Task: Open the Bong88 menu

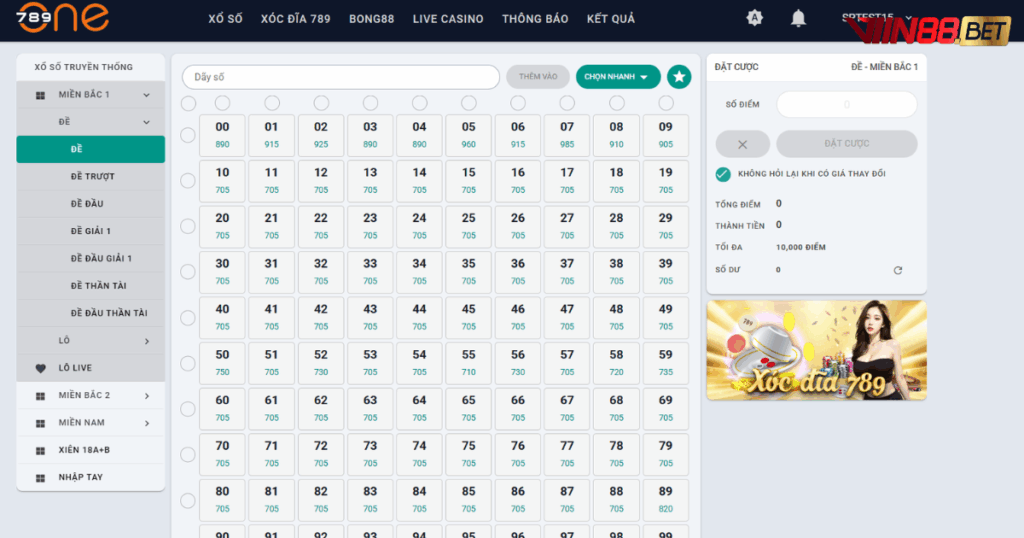Action: [x=372, y=19]
